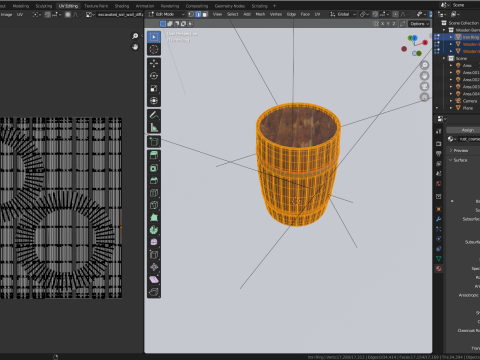Image resolution: width=480 pixels, height=360 pixels.
Task: Select the Add Cube tool
Action: [x=154, y=142]
